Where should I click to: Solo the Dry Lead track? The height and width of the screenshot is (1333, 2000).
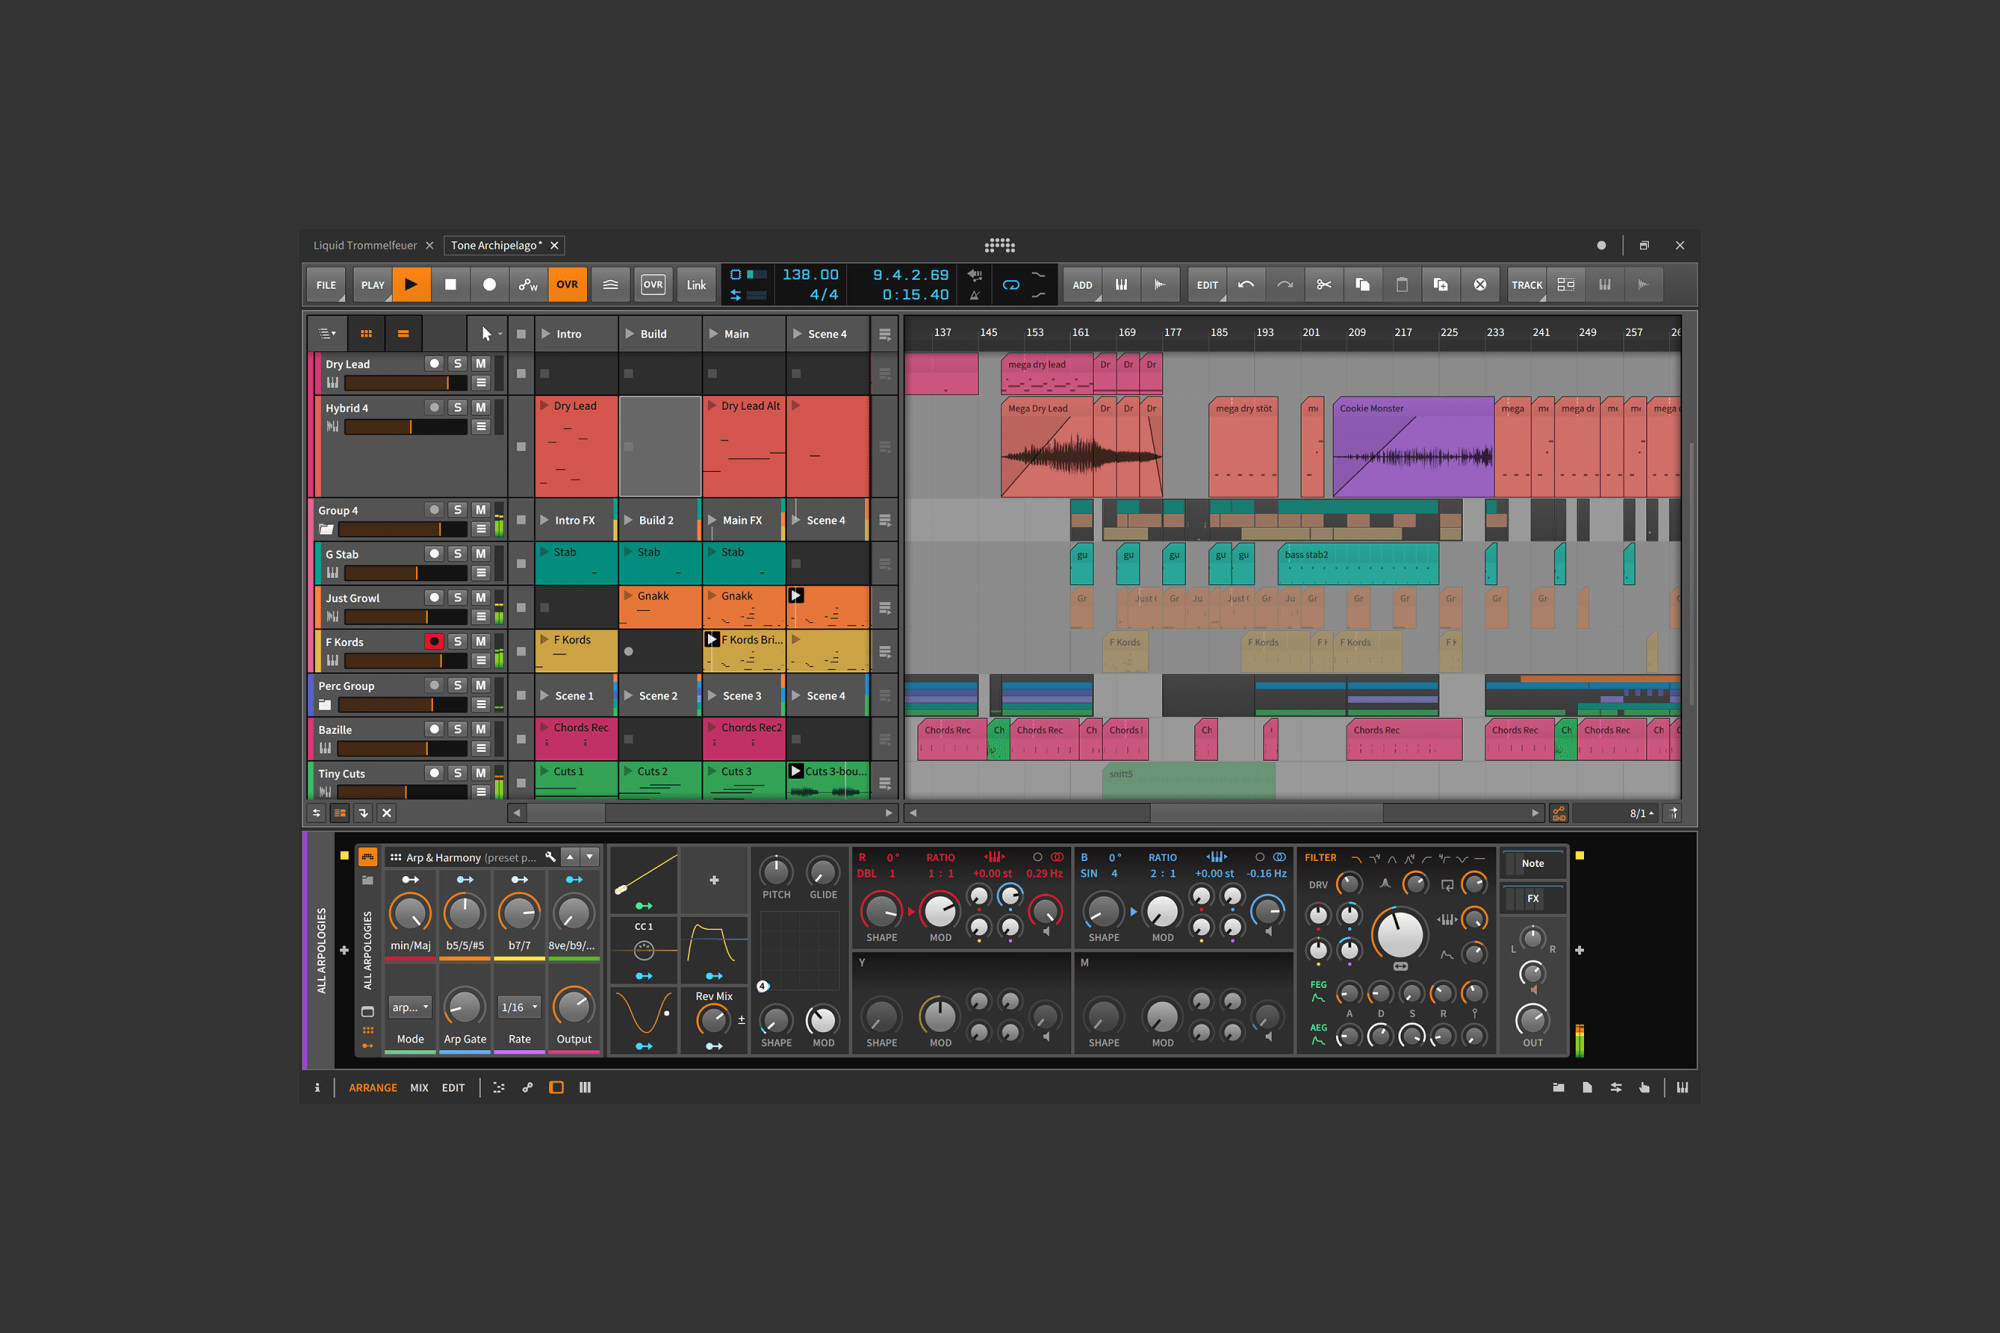(457, 364)
